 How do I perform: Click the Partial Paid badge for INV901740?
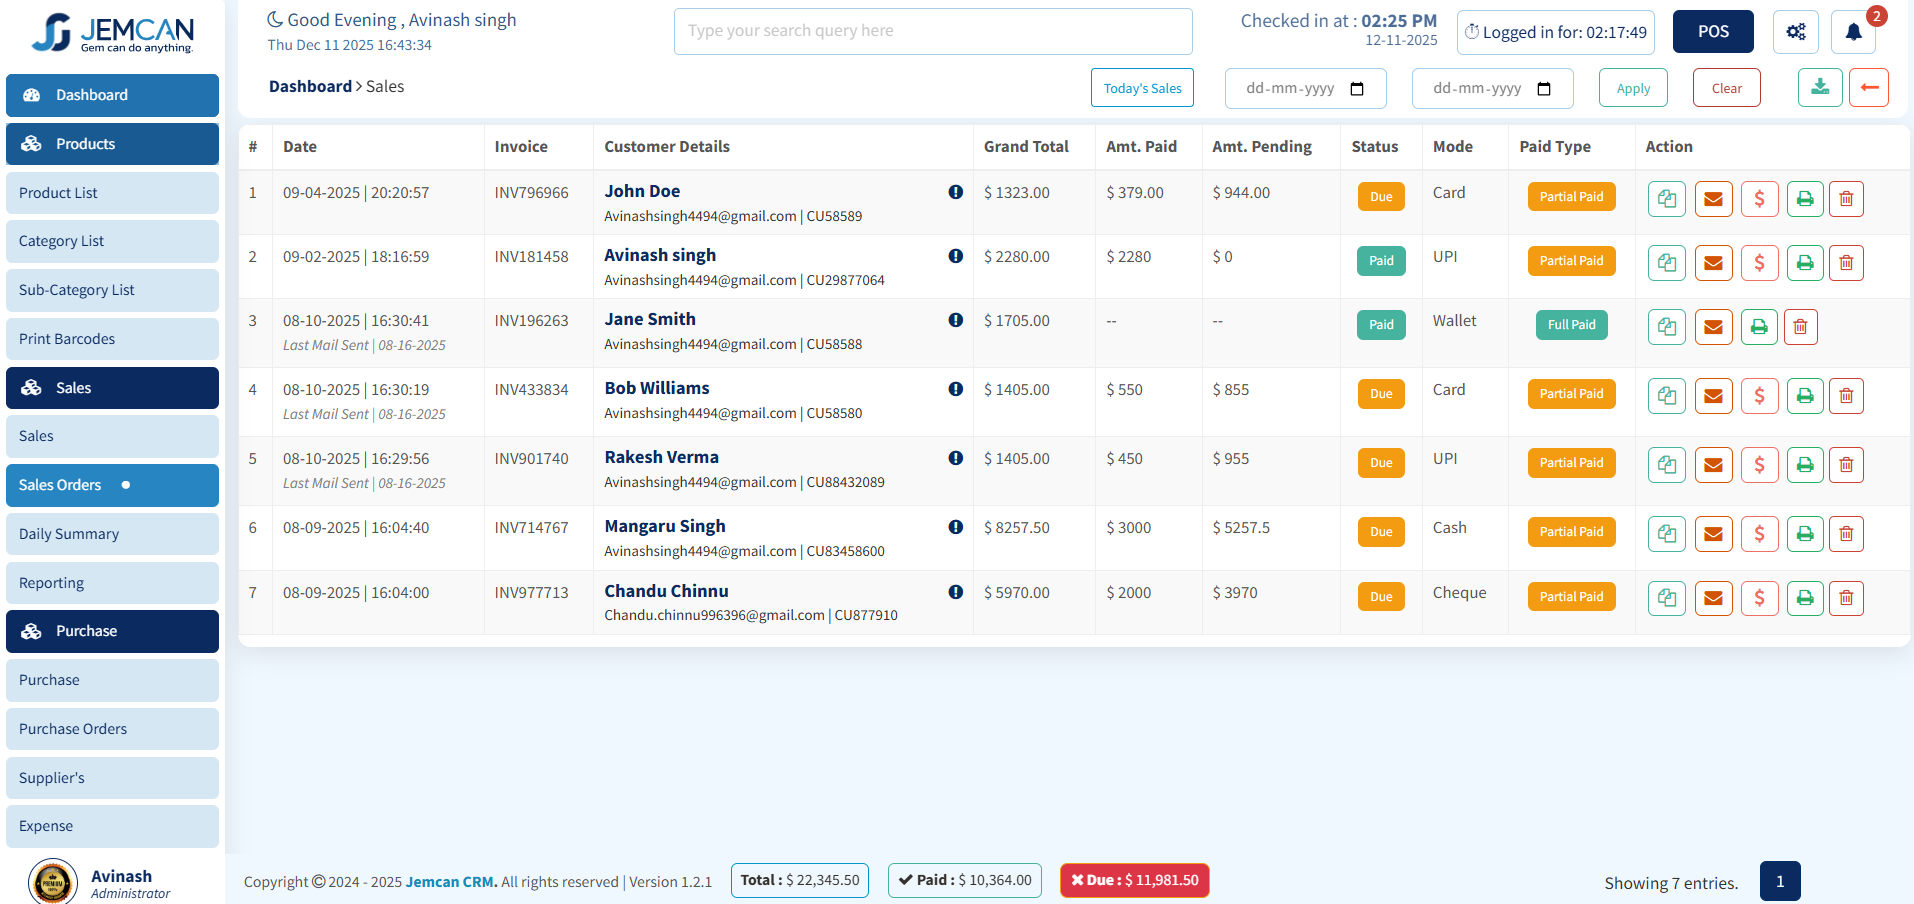tap(1571, 462)
